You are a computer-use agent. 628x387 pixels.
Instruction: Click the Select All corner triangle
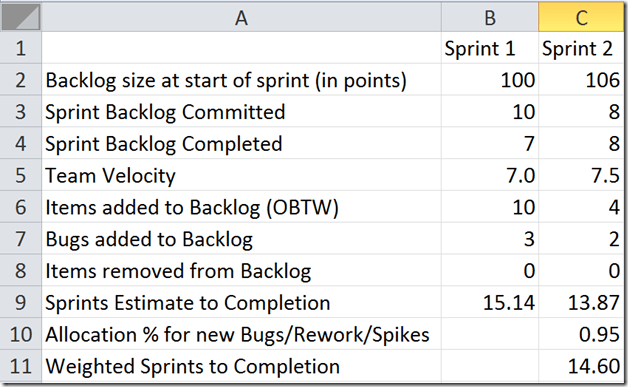pyautogui.click(x=21, y=16)
